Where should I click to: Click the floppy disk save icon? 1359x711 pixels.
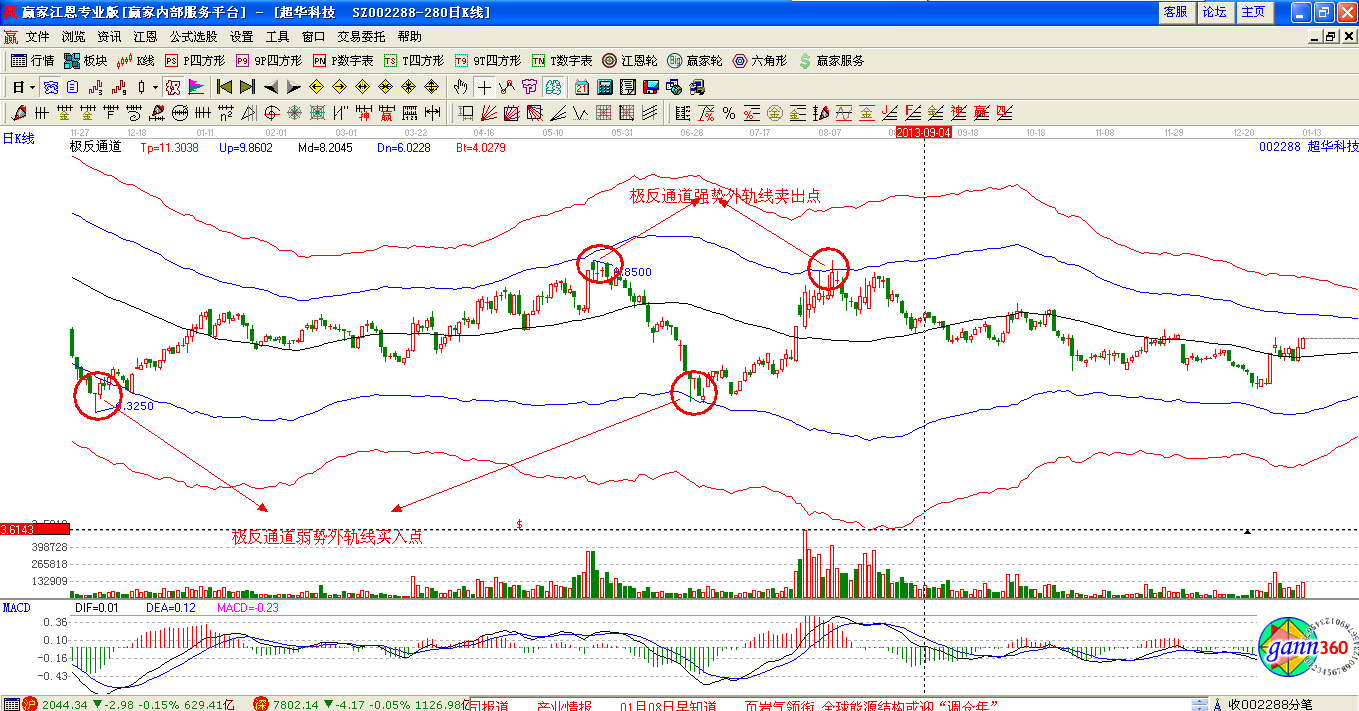click(651, 87)
